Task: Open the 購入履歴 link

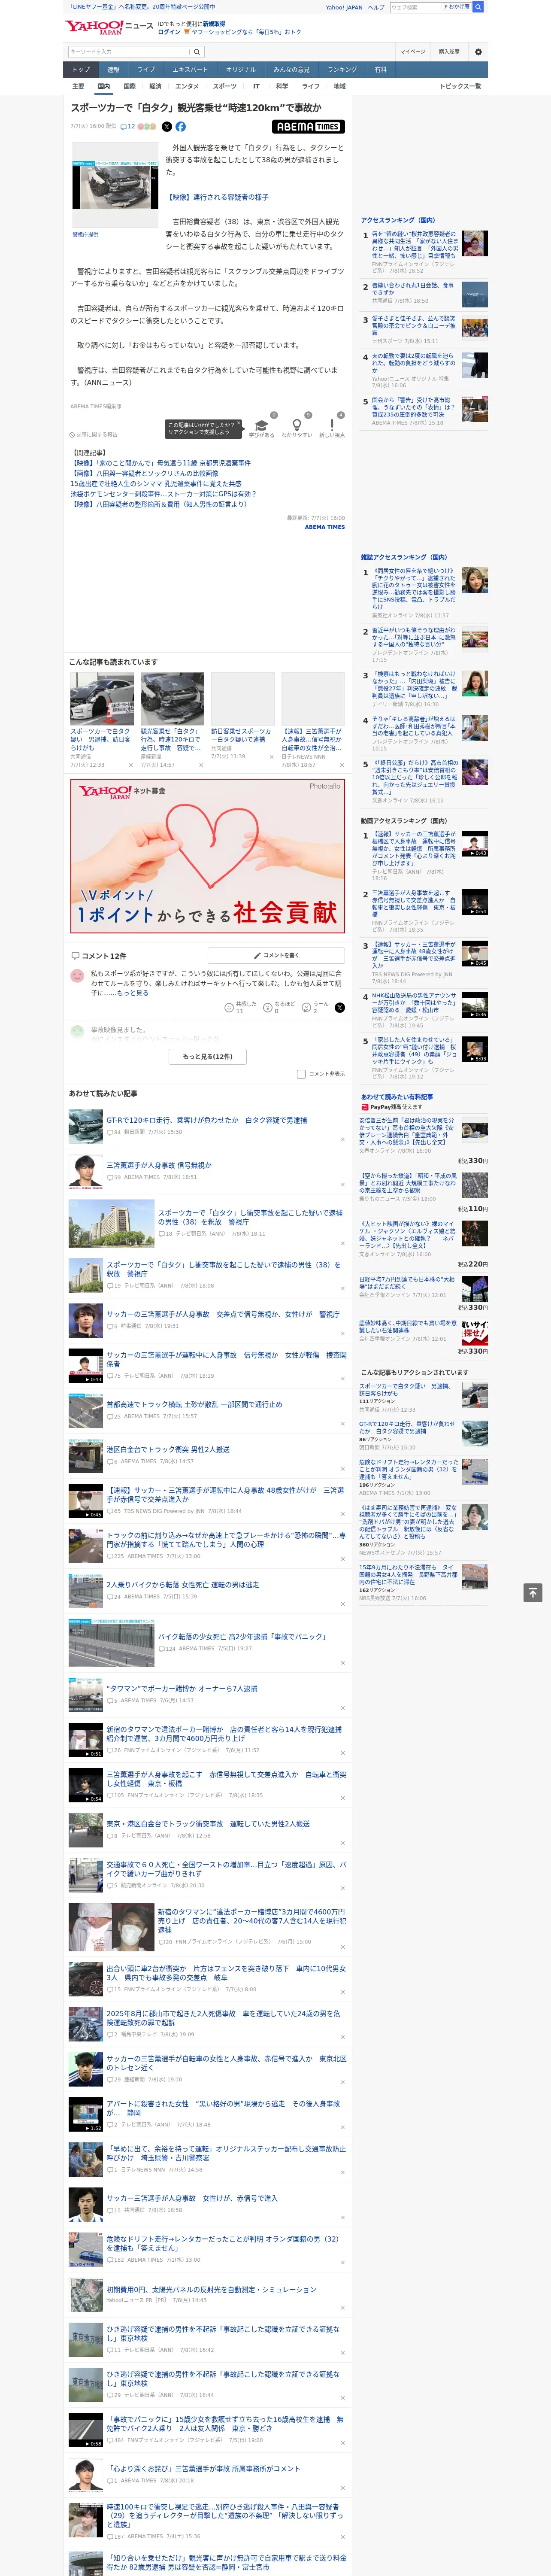Action: pos(449,52)
